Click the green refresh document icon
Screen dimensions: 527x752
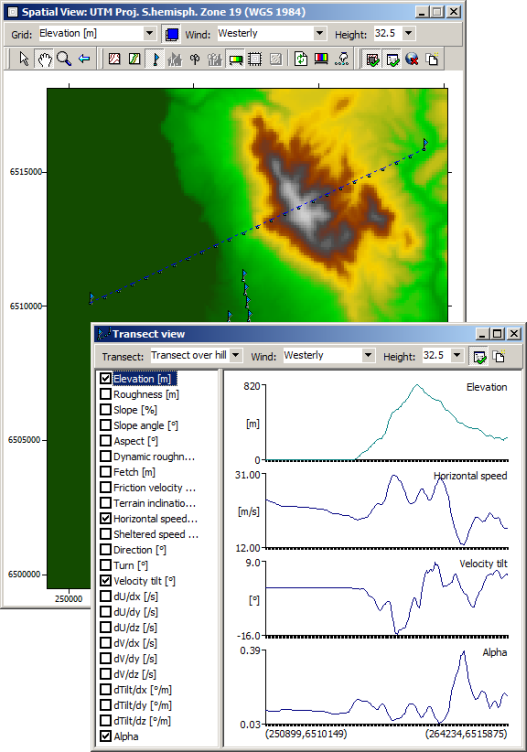coord(301,59)
